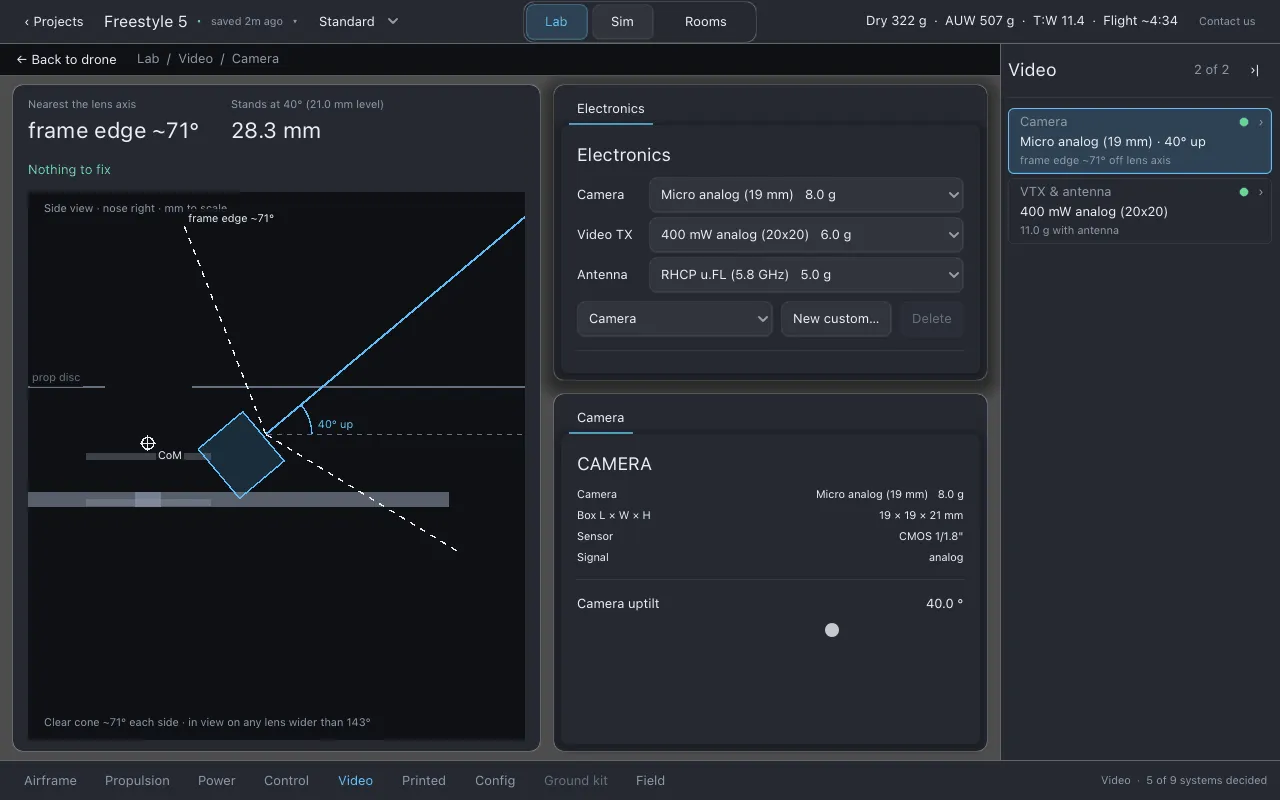Click the CoM crosshair marker in side view

point(148,443)
